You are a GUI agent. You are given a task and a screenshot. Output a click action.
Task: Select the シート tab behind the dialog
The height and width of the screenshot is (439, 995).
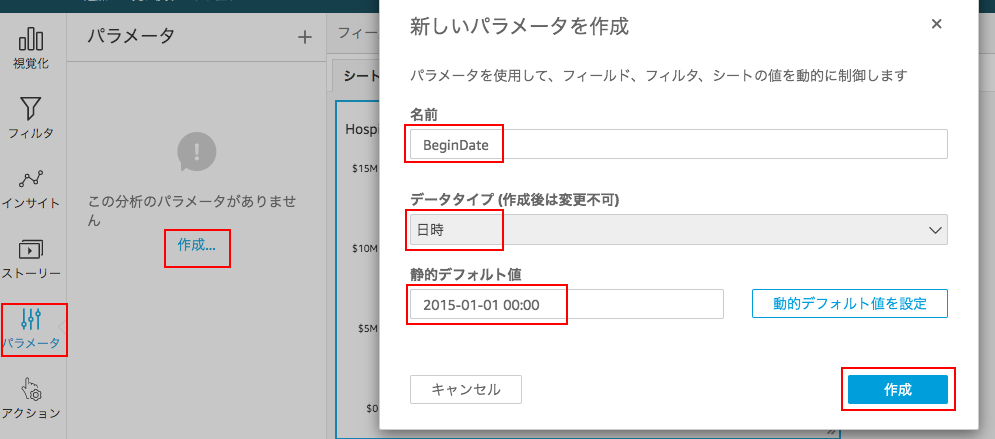[x=360, y=75]
